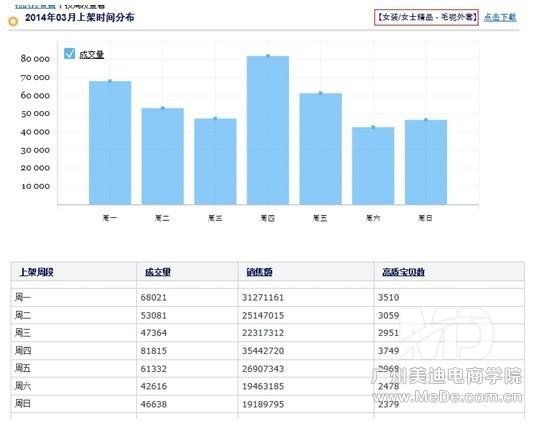The height and width of the screenshot is (426, 533).
Task: Select cell value 42616
Action: coord(154,386)
